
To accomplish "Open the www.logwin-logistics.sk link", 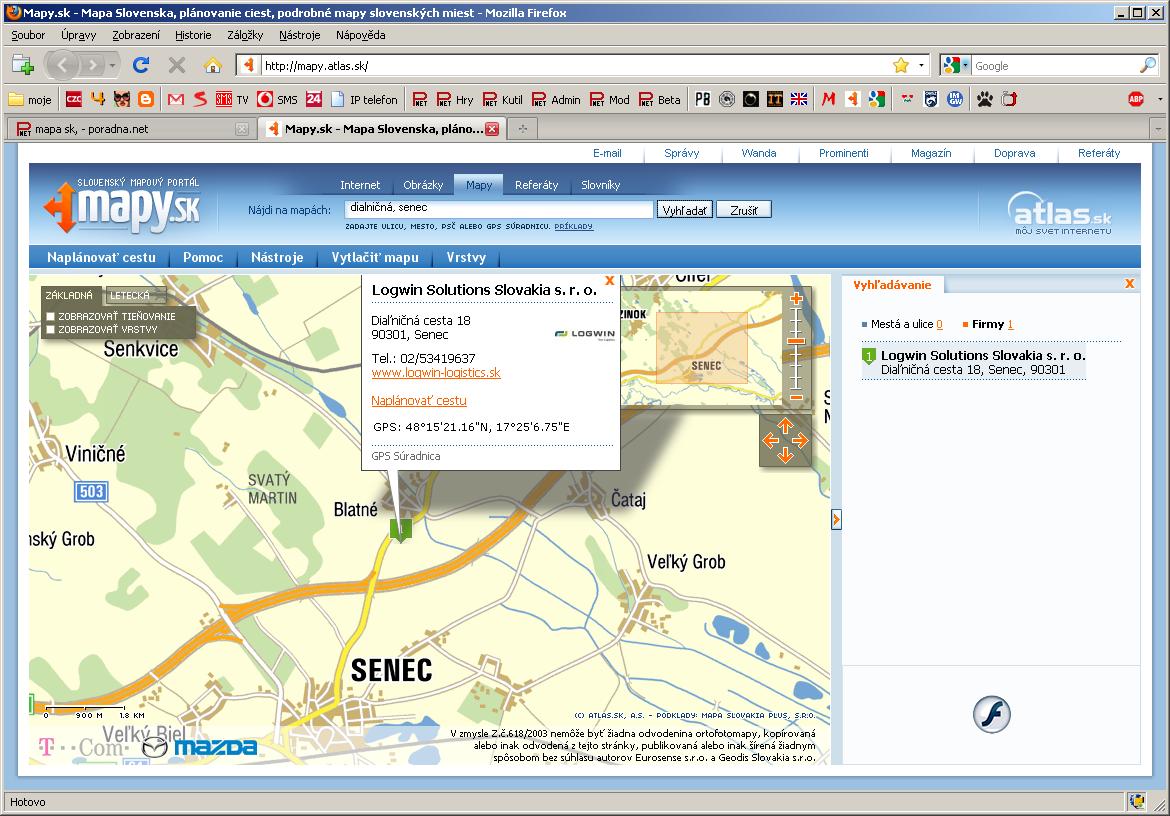I will tap(435, 373).
